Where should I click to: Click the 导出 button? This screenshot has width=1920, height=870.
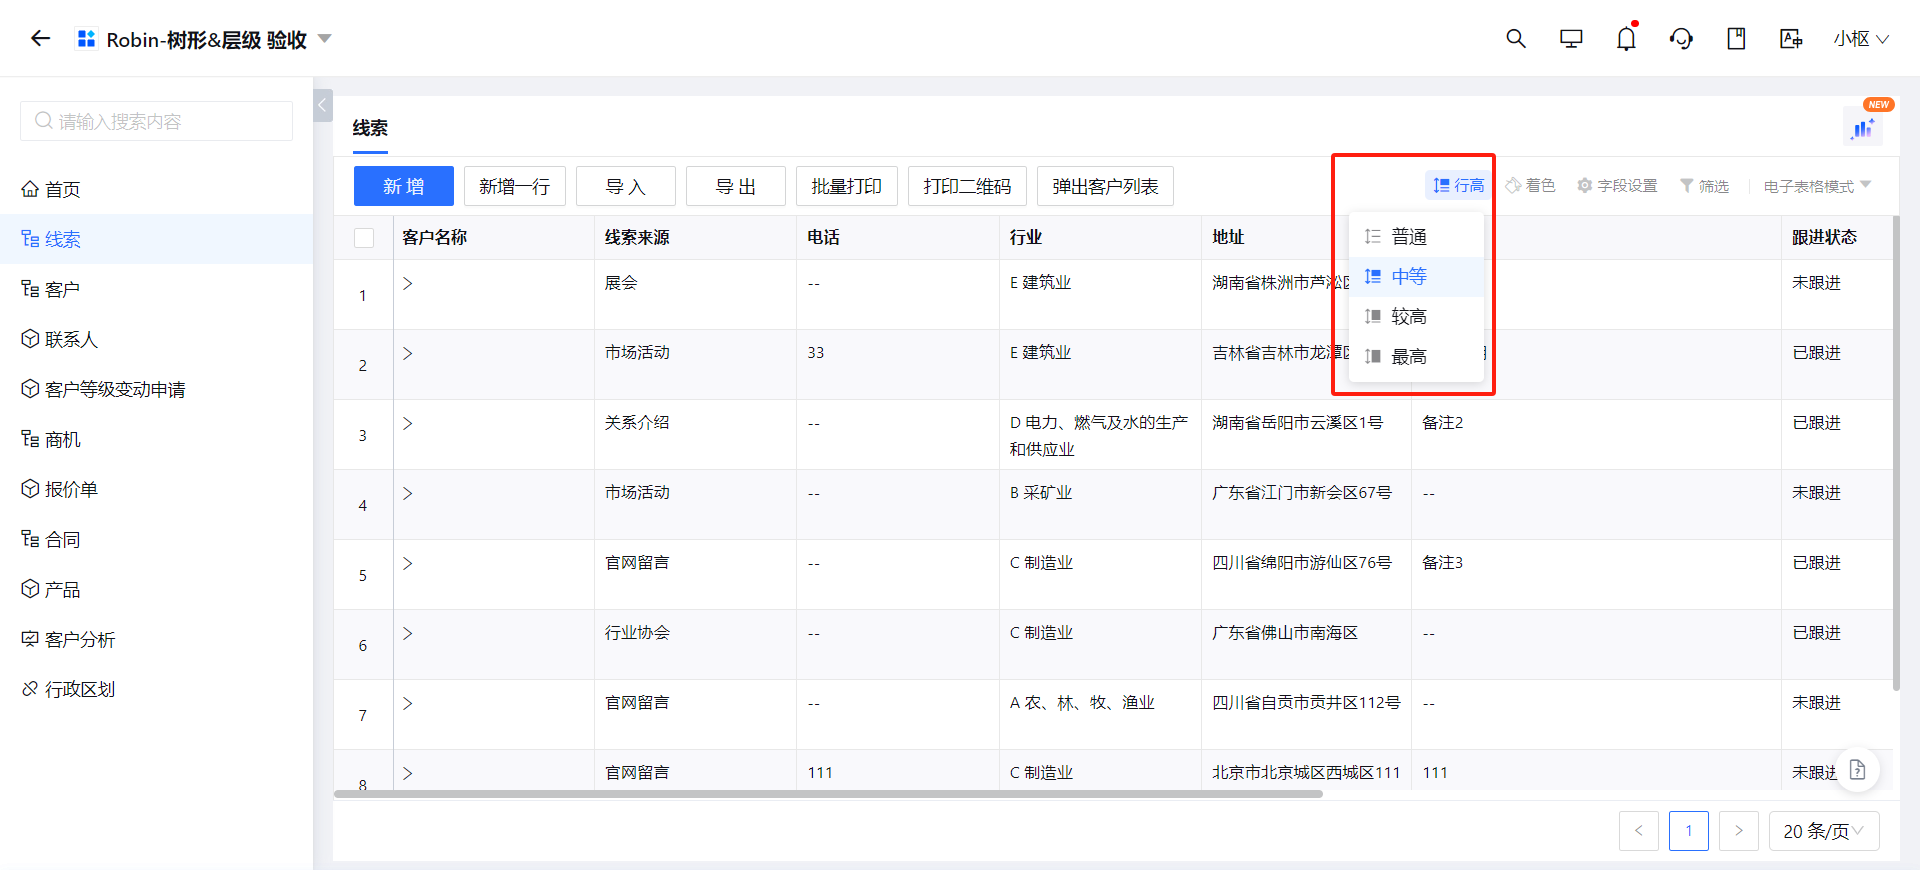click(736, 186)
